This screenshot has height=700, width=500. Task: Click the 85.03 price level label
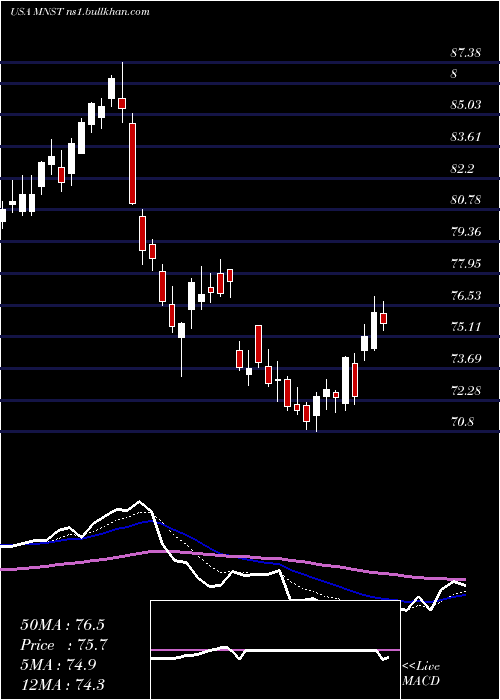[x=465, y=105]
